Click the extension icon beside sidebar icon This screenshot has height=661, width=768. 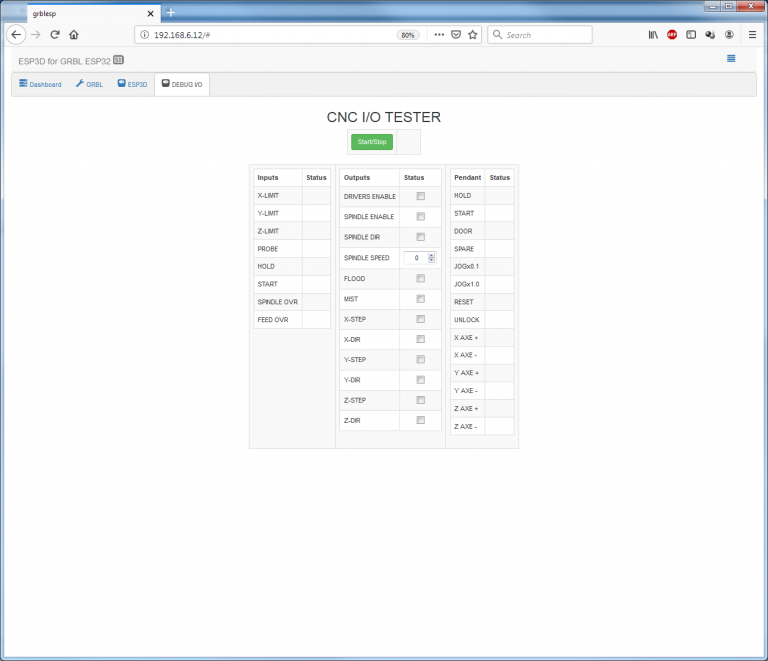click(x=710, y=35)
